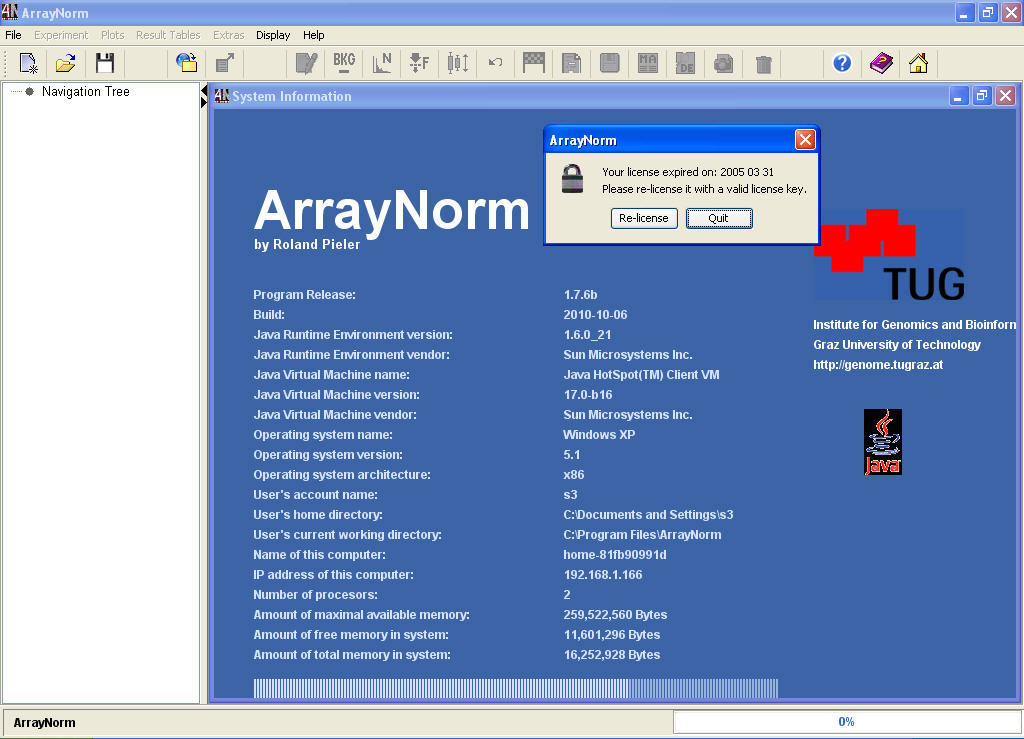The image size is (1024, 739).
Task: Click the Java logo image
Action: (882, 442)
